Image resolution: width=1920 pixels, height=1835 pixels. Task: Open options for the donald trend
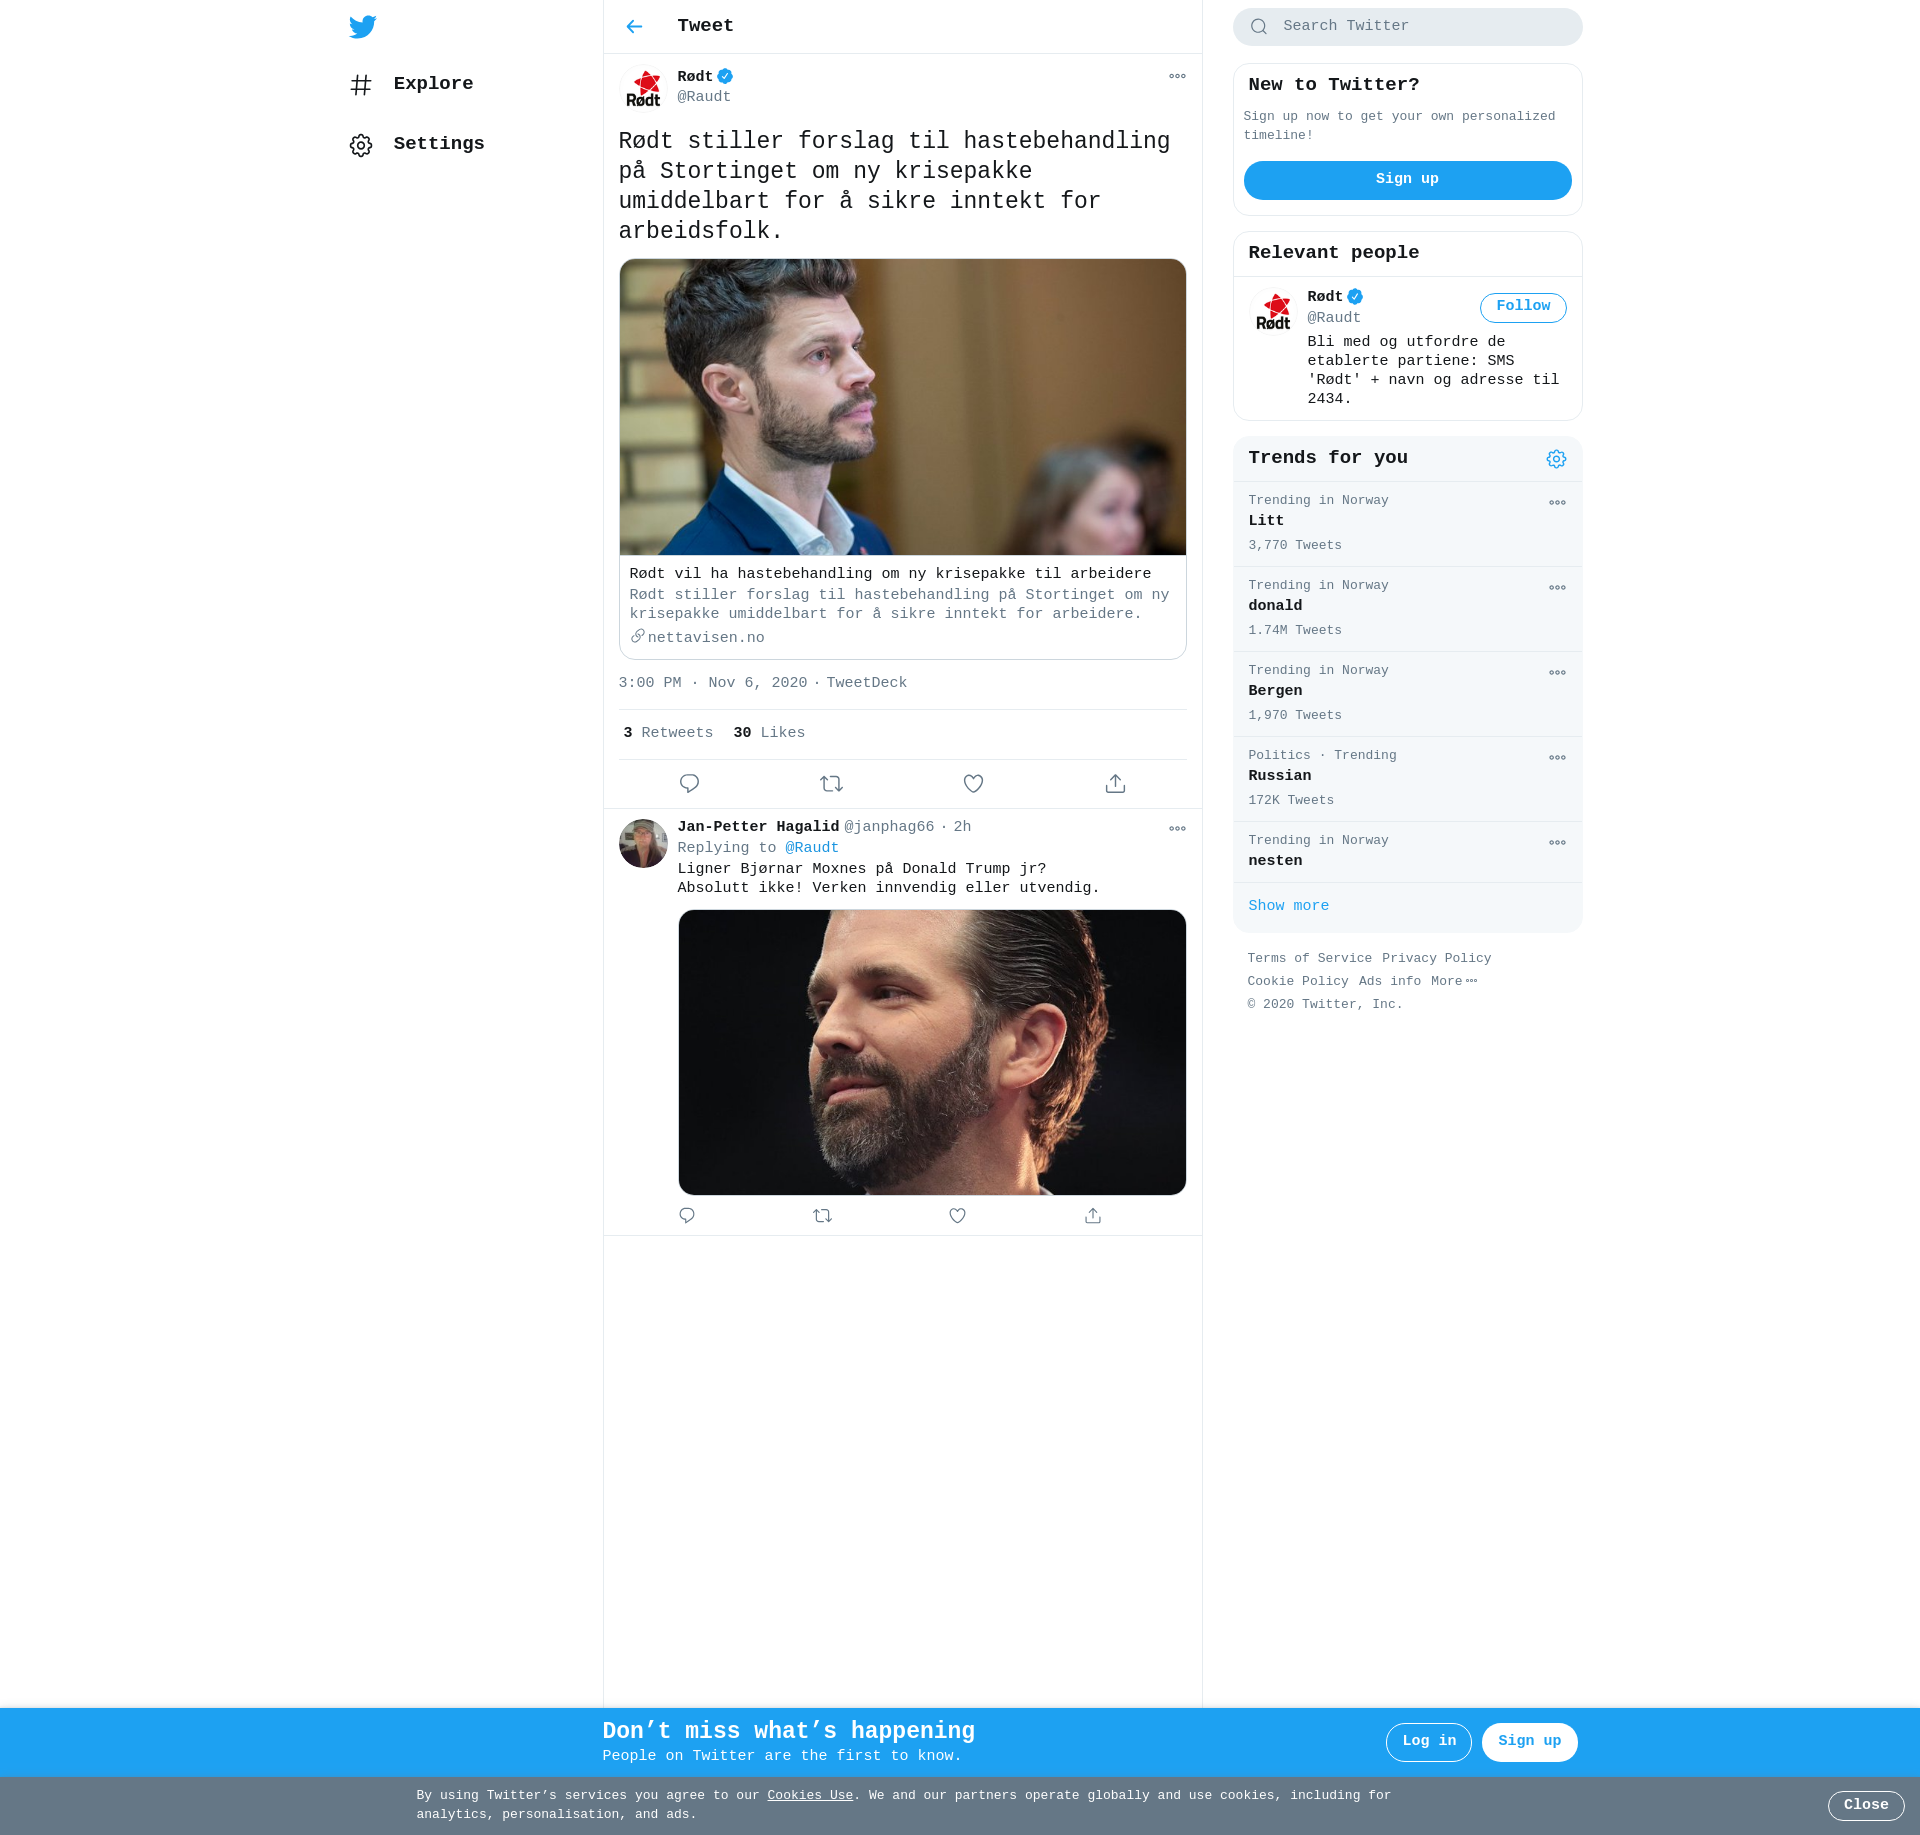pos(1557,588)
